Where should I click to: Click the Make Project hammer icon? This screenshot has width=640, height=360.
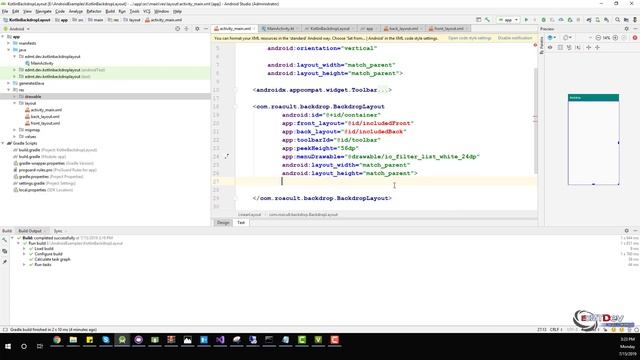point(487,20)
